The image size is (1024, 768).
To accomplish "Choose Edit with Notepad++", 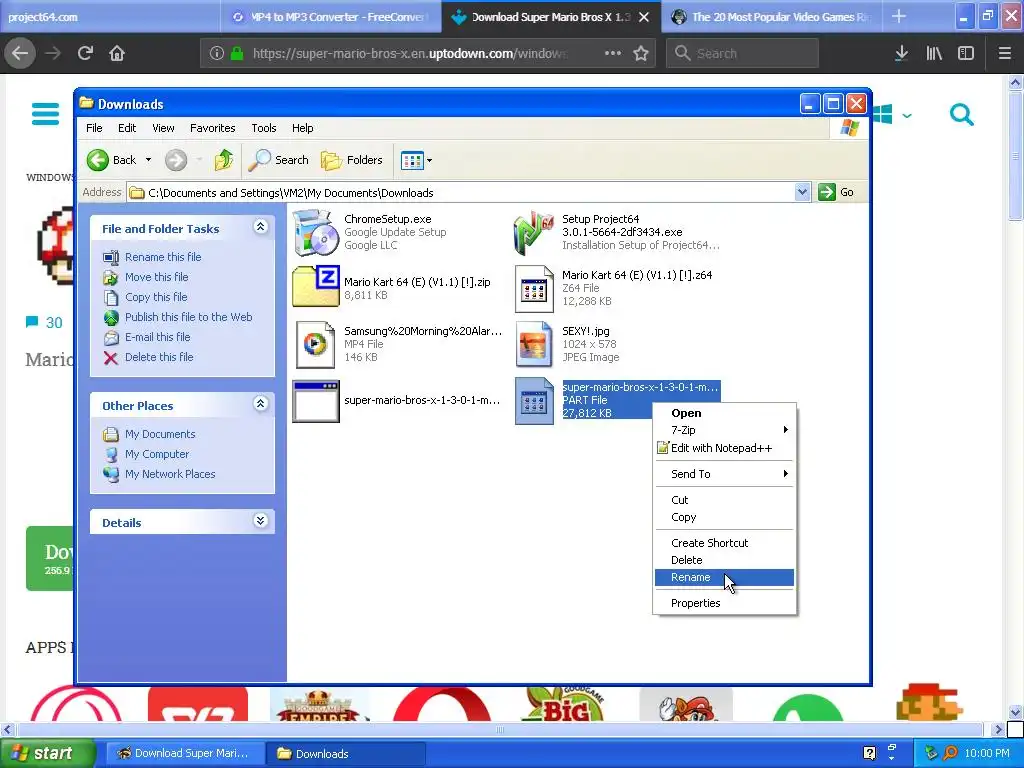I will point(724,448).
